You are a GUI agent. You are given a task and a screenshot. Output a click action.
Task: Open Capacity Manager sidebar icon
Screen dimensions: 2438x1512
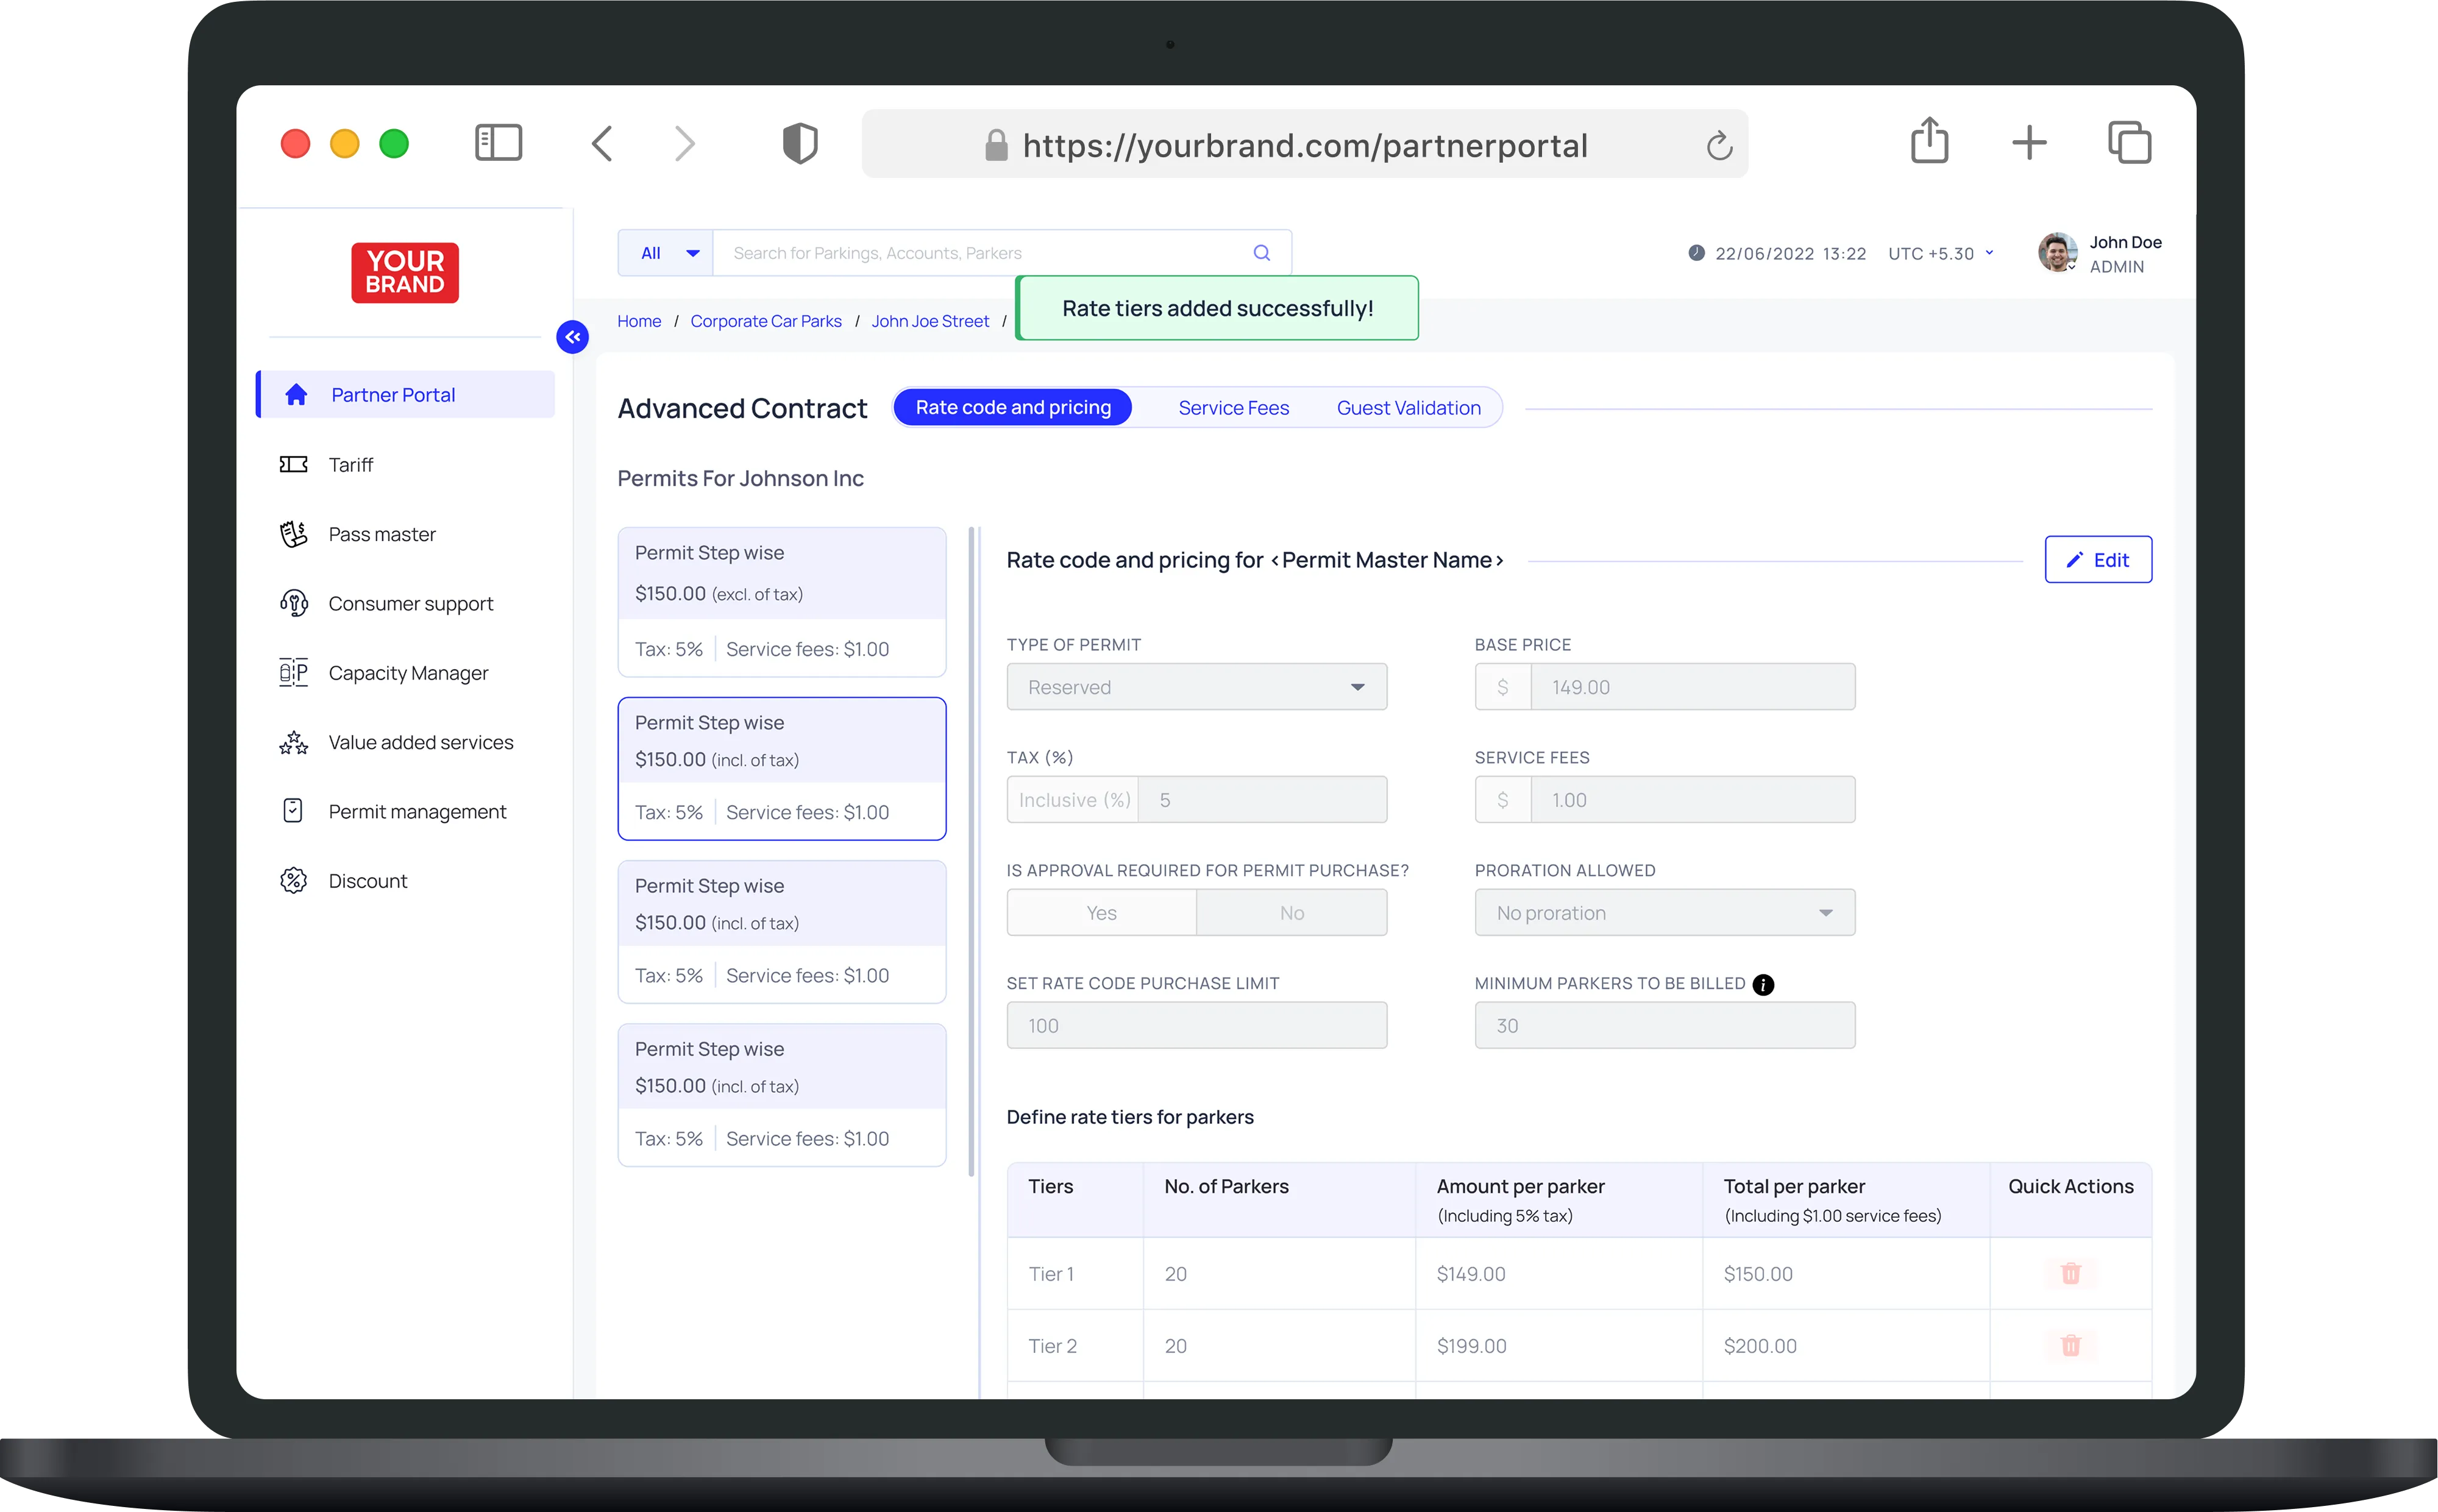tap(293, 672)
